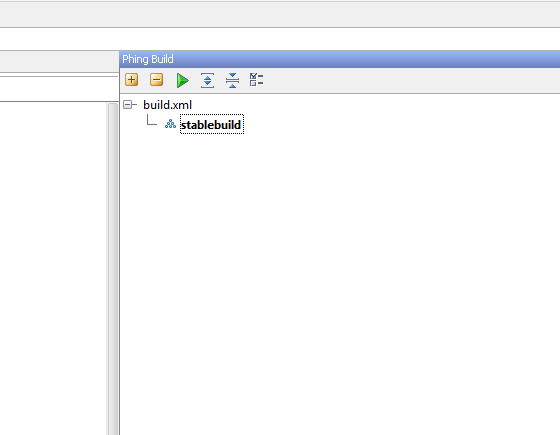Click the Add build file plus icon
Image resolution: width=560 pixels, height=435 pixels.
tap(131, 80)
